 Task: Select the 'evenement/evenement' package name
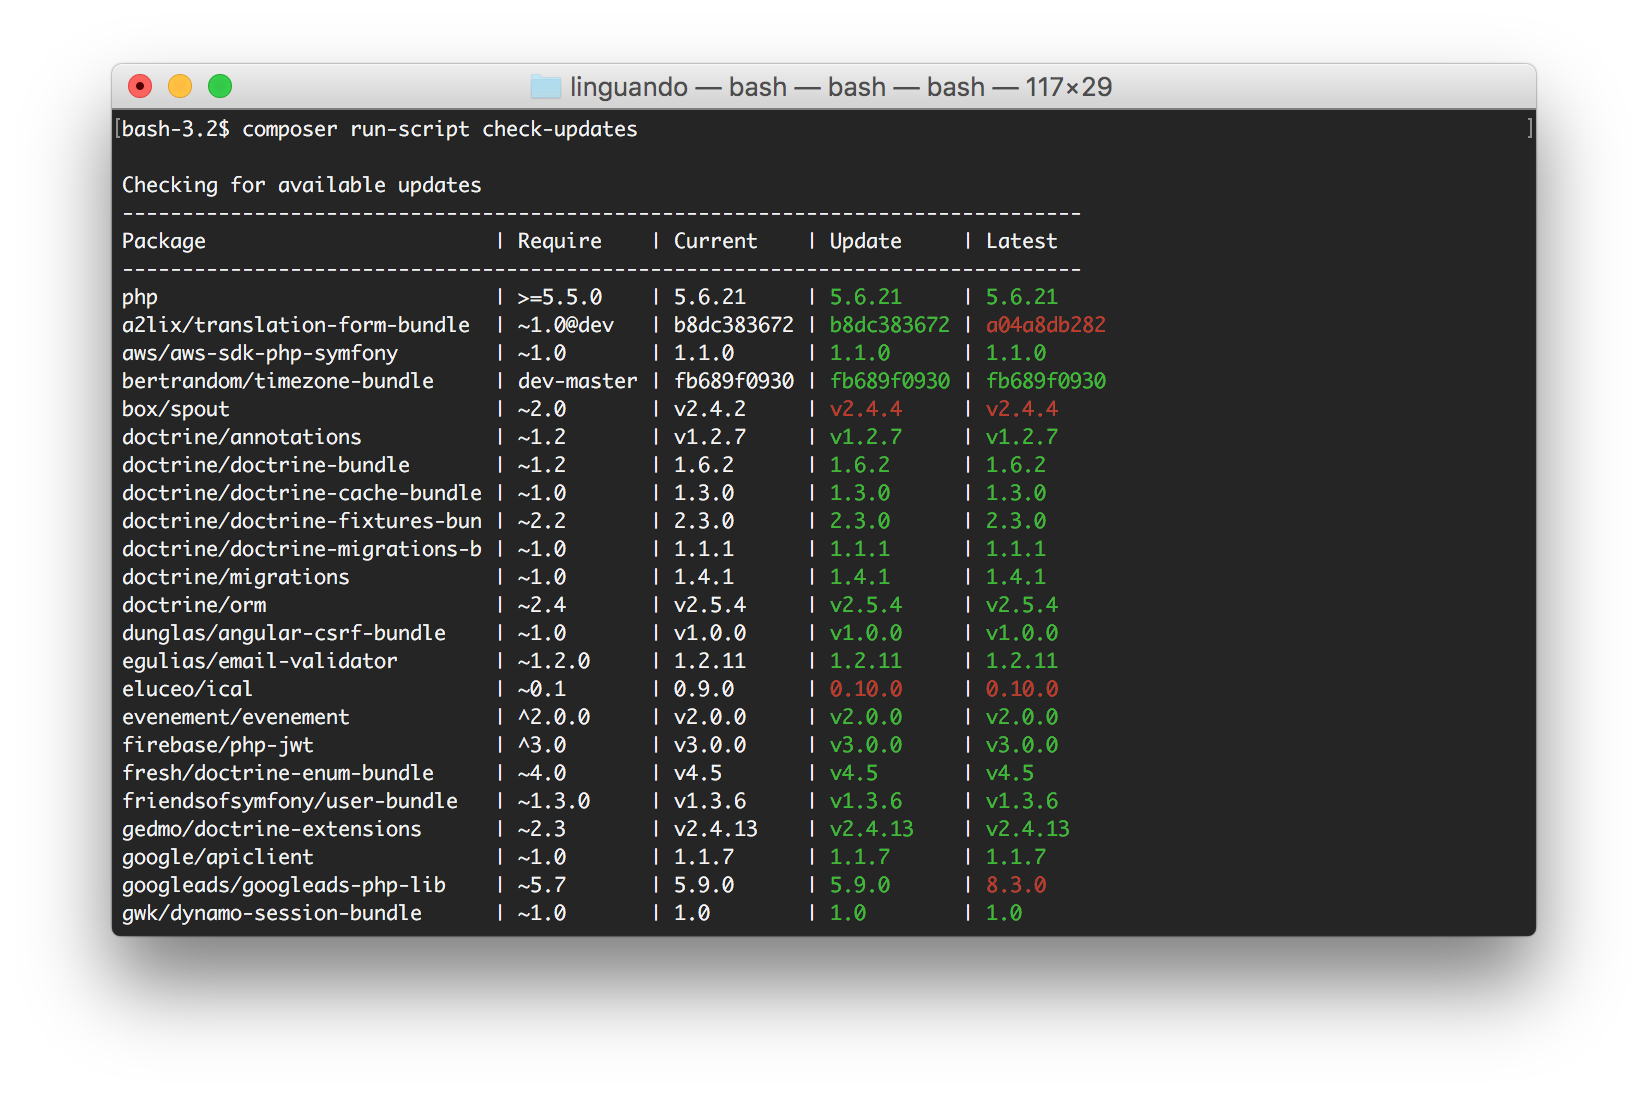[x=236, y=717]
